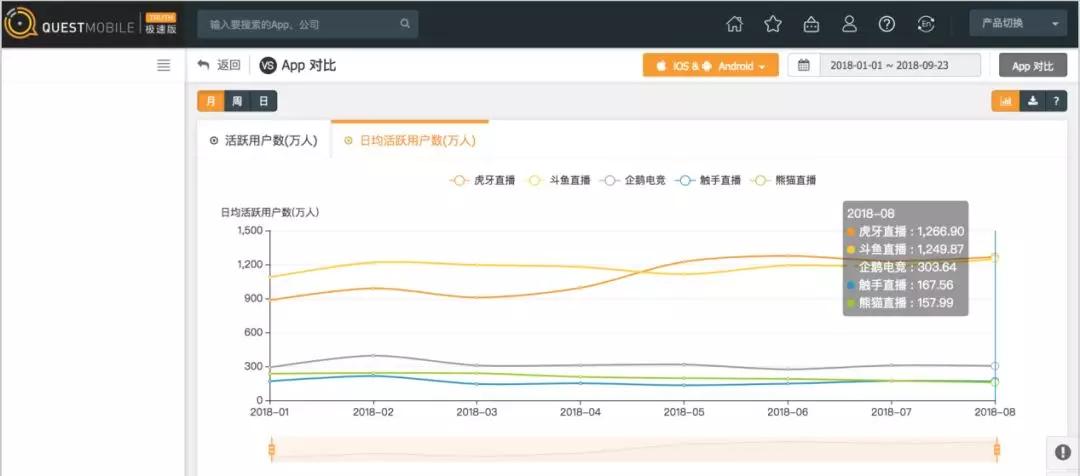Open the home icon in header
1080x476 pixels.
[x=735, y=24]
